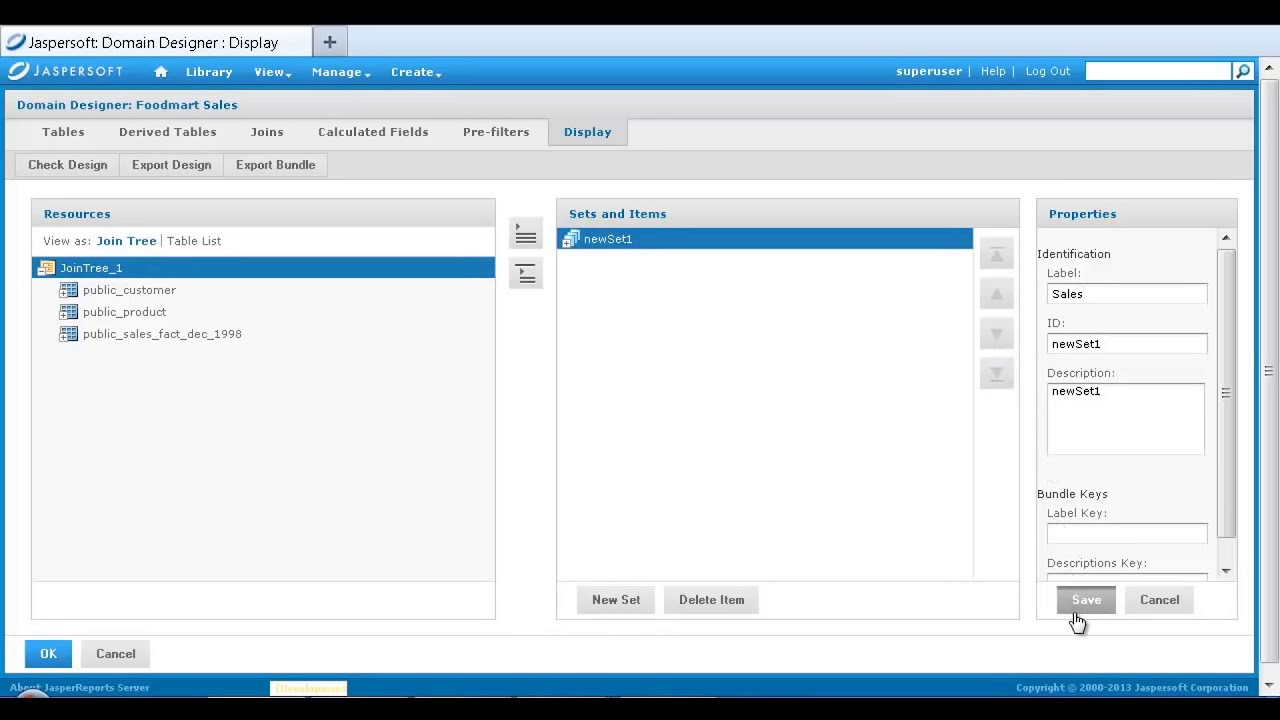The height and width of the screenshot is (720, 1280).
Task: Click the superuser link
Action: 929,71
